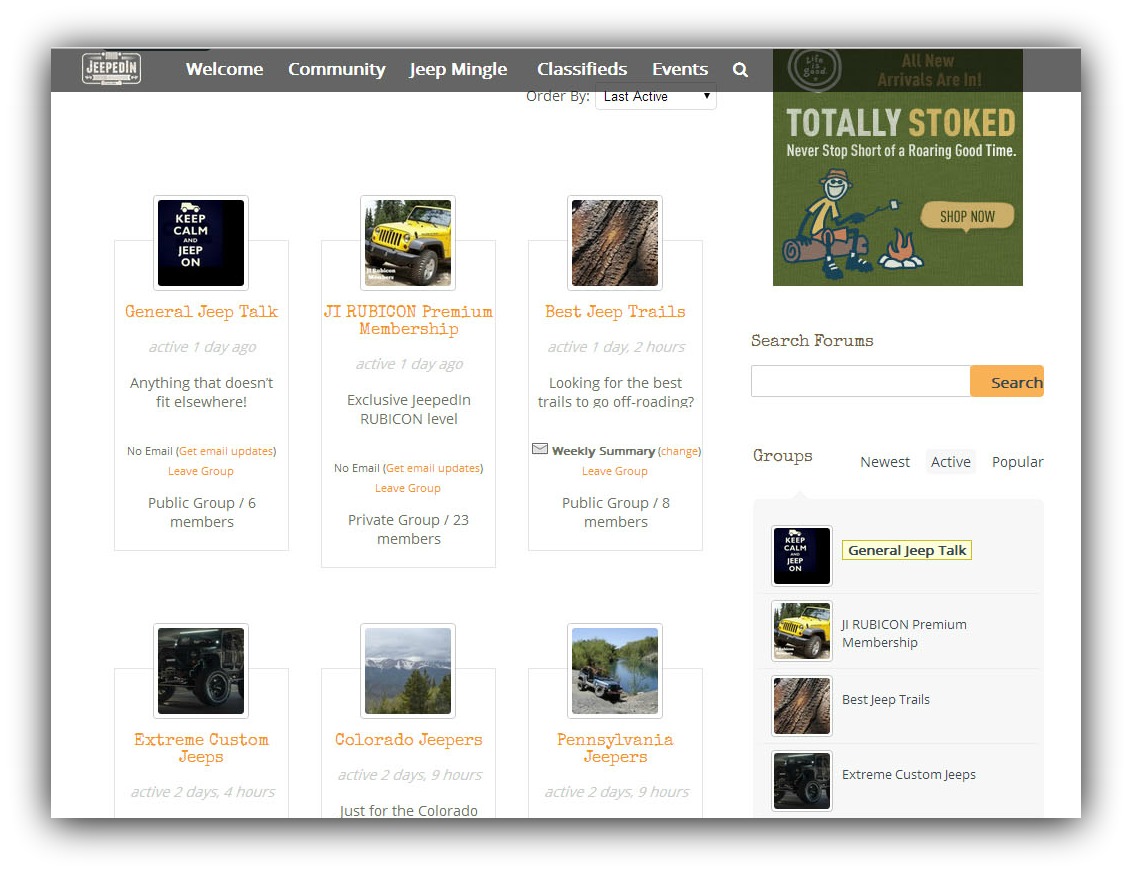
Task: Click Get email updates under General Jeep Talk
Action: (226, 451)
